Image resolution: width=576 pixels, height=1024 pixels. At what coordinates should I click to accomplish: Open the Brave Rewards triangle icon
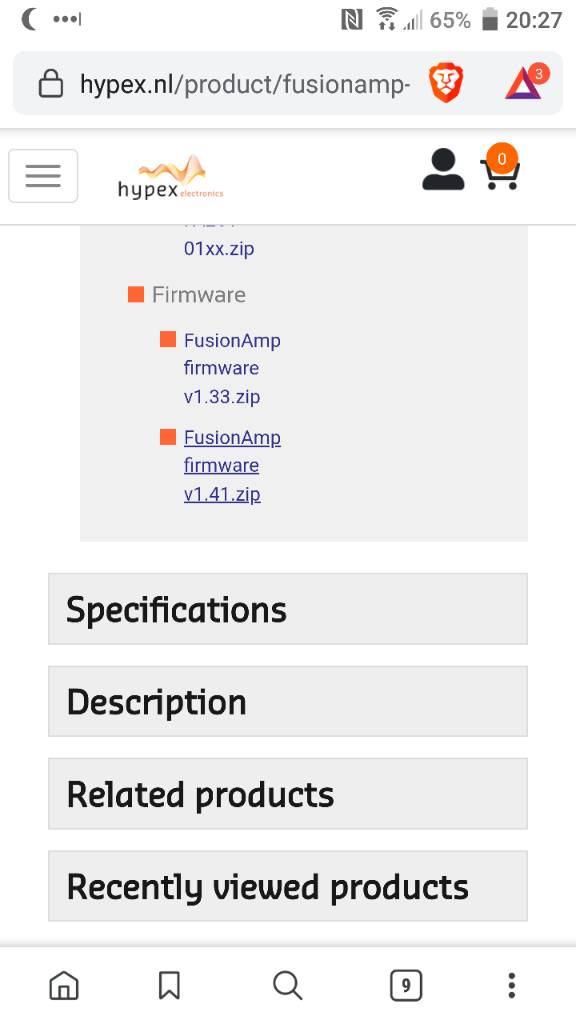click(526, 82)
